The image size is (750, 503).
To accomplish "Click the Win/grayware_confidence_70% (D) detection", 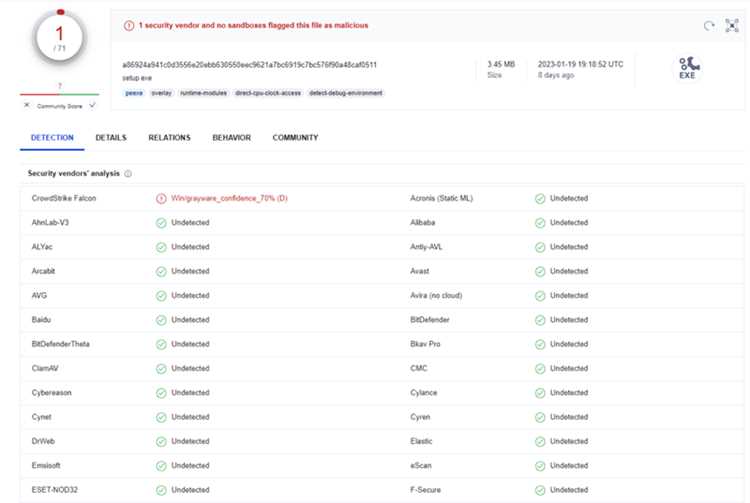I will (x=229, y=198).
